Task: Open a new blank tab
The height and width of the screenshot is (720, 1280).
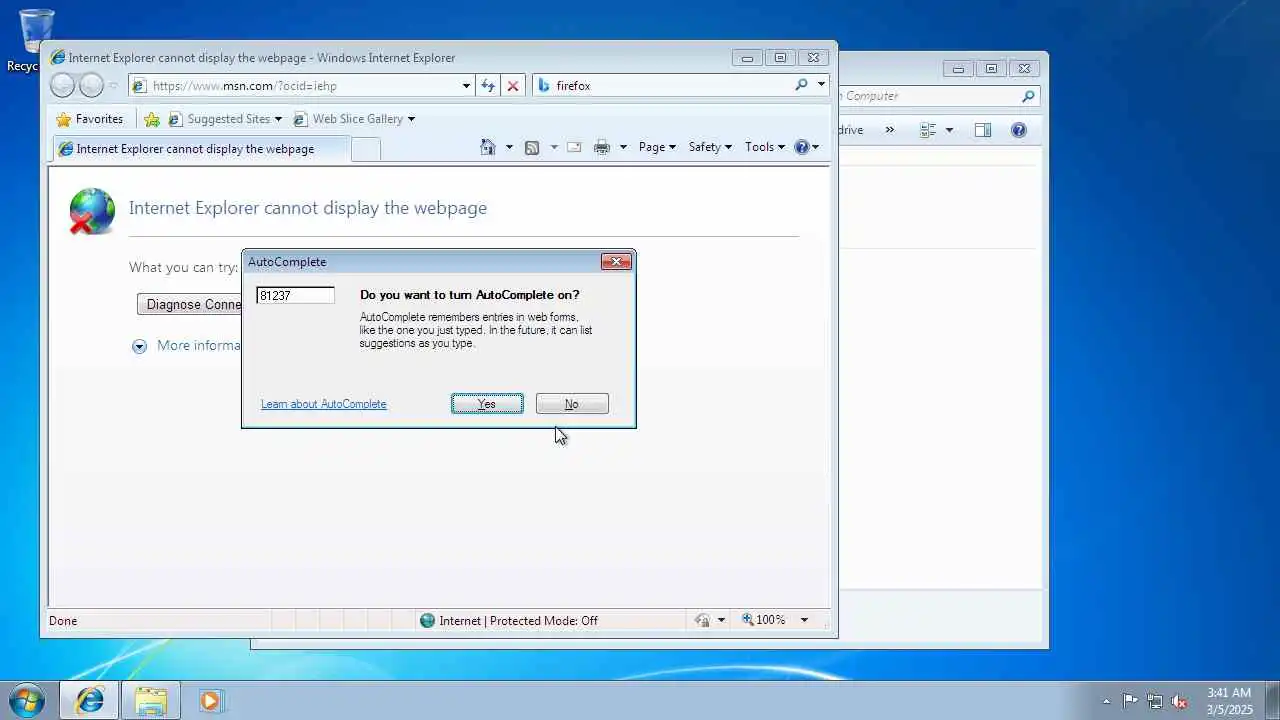Action: point(366,149)
